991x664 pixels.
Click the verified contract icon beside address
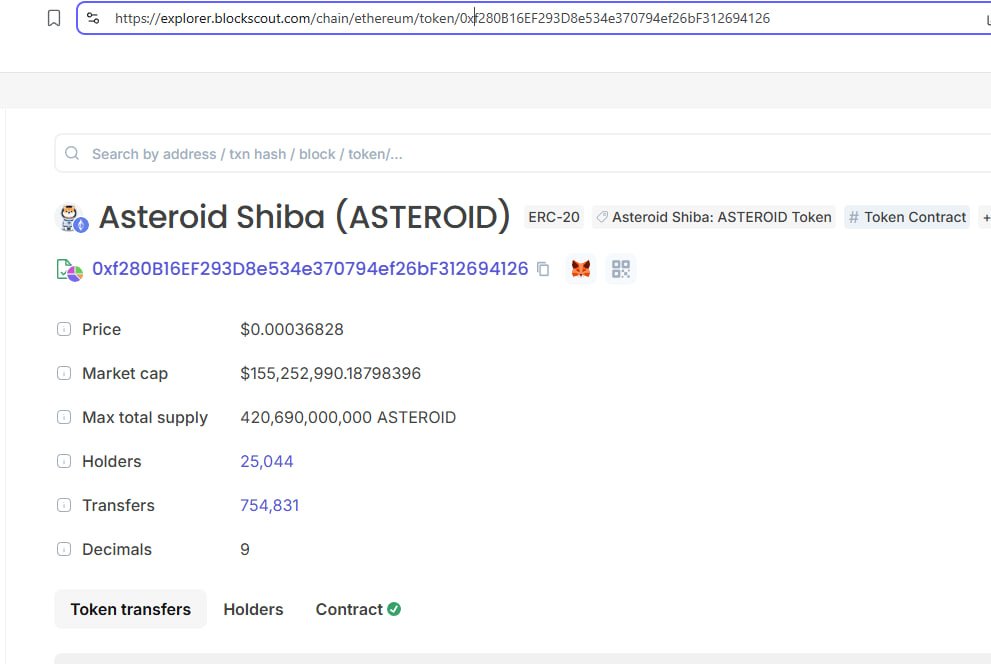[70, 270]
